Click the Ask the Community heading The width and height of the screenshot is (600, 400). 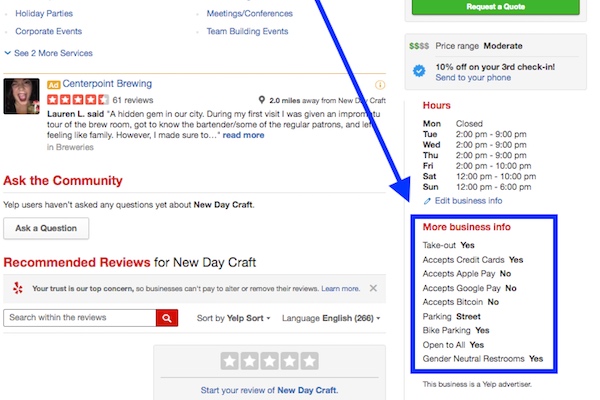(x=63, y=181)
